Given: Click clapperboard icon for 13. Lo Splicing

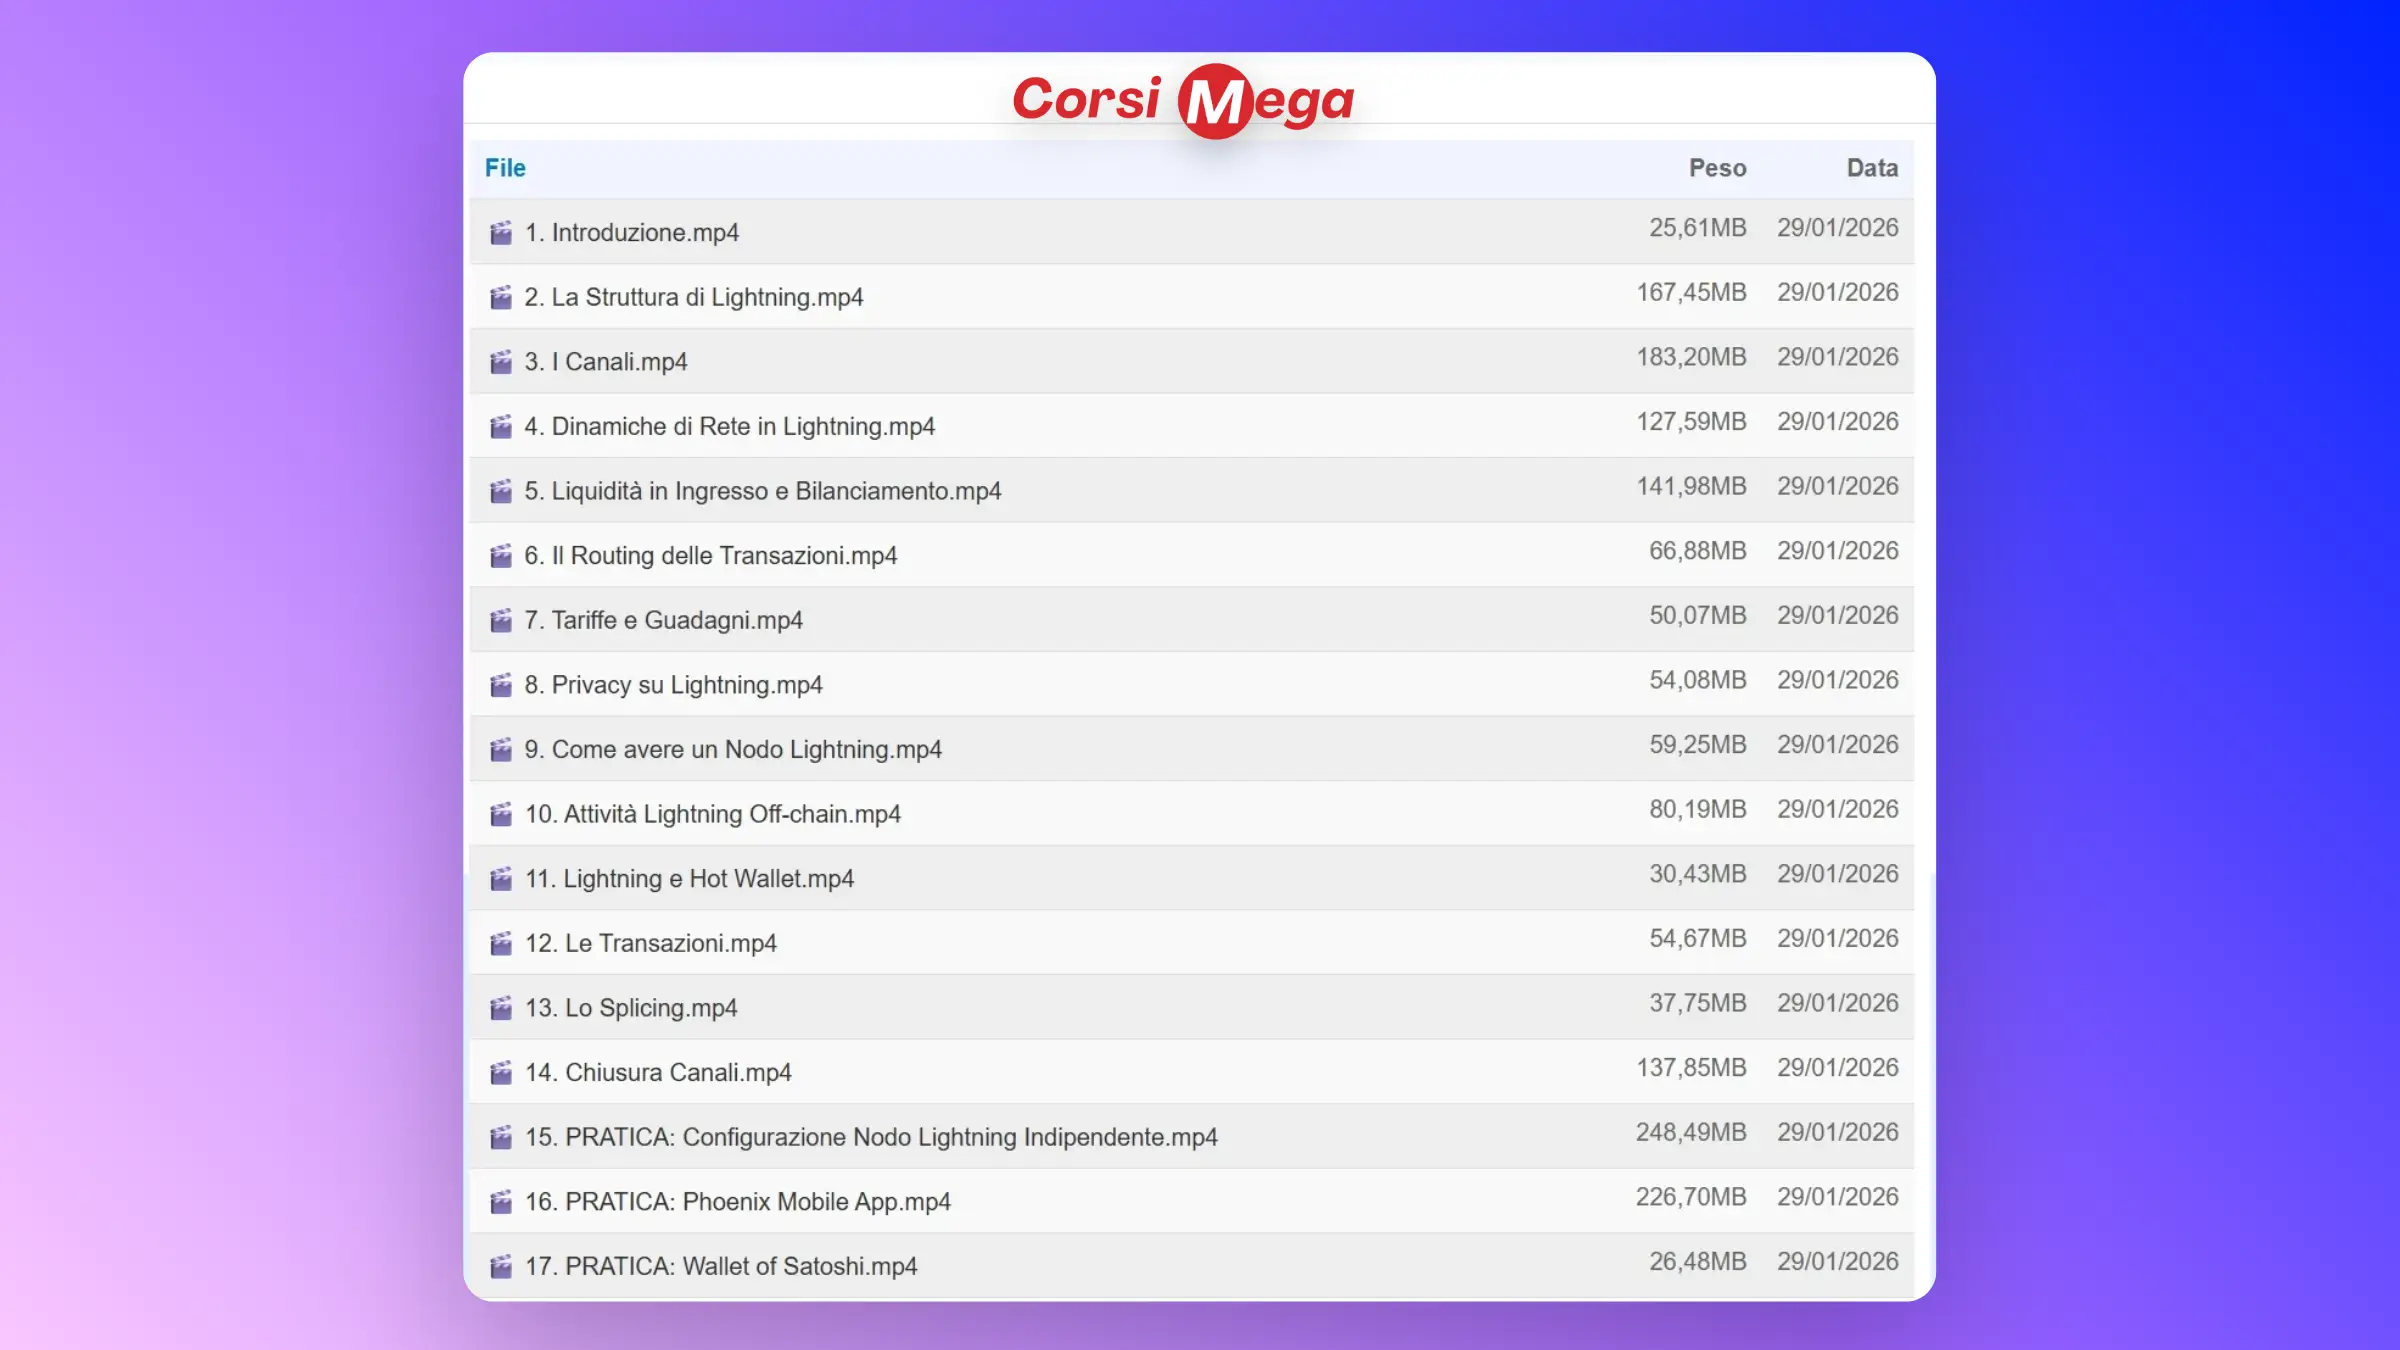Looking at the screenshot, I should pyautogui.click(x=501, y=1008).
